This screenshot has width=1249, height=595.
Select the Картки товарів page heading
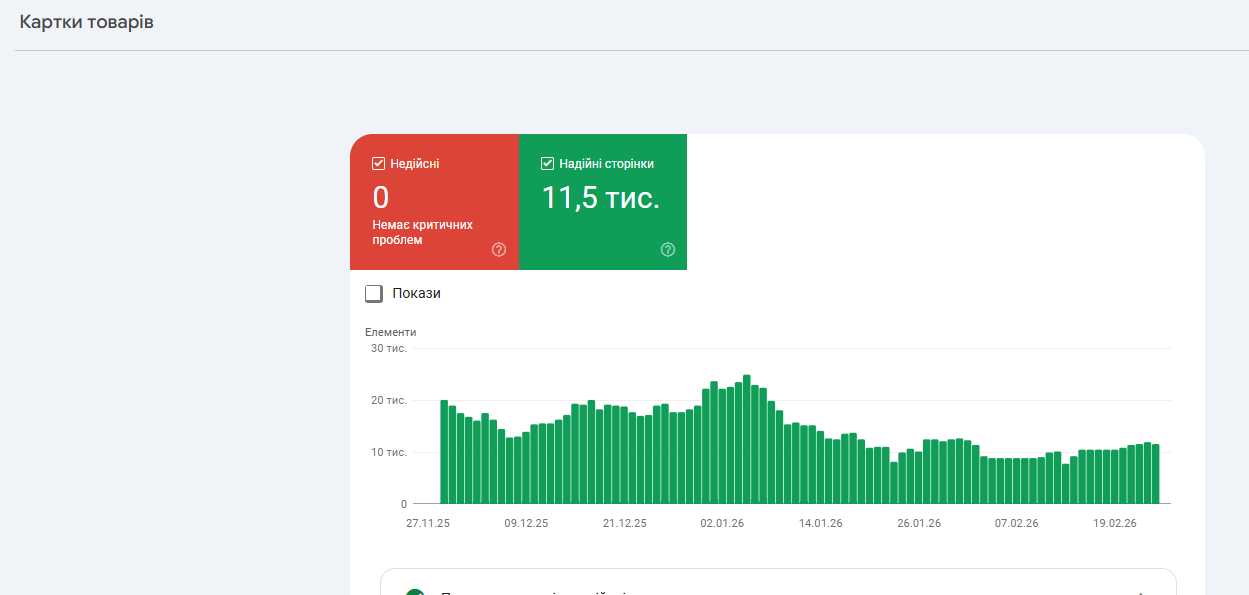tap(86, 22)
